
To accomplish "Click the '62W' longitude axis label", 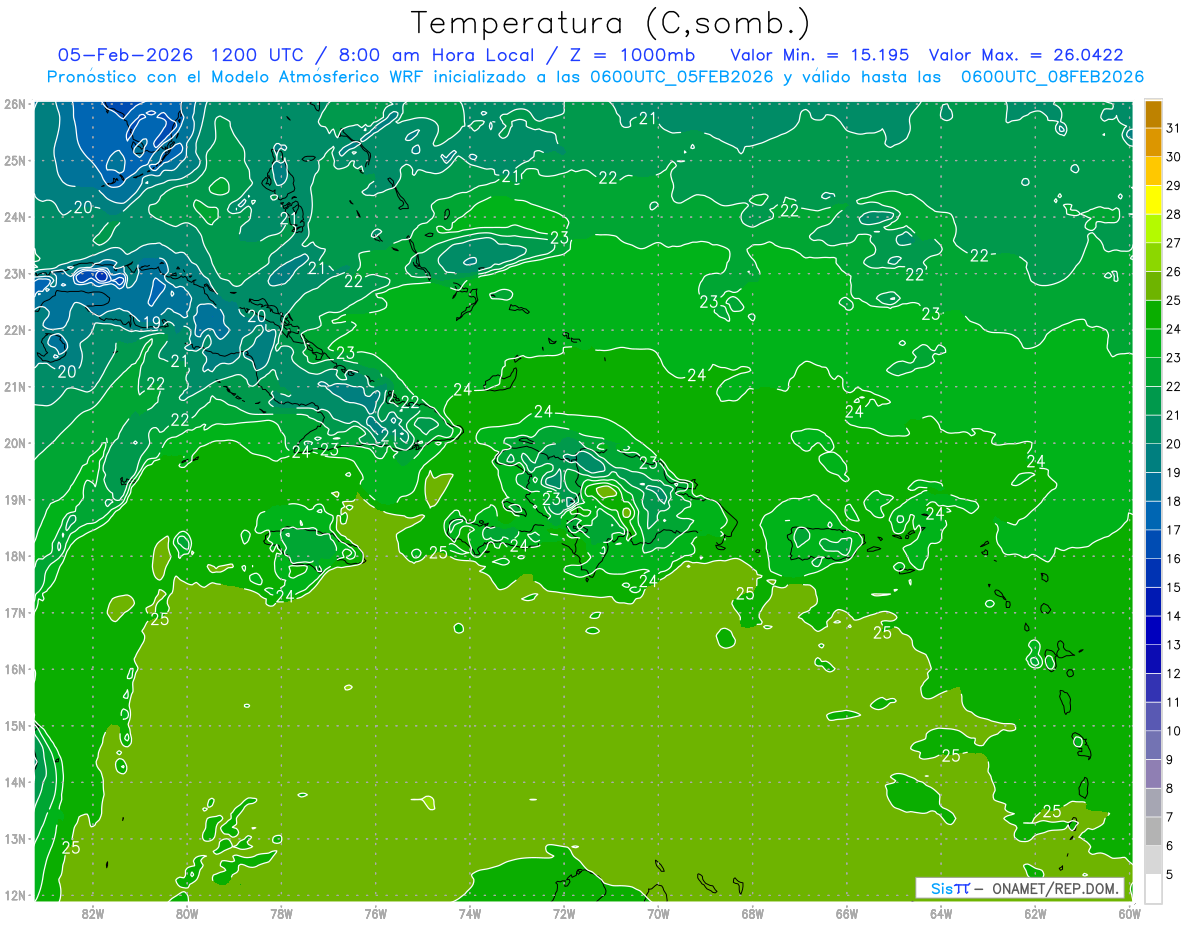I will (1035, 913).
